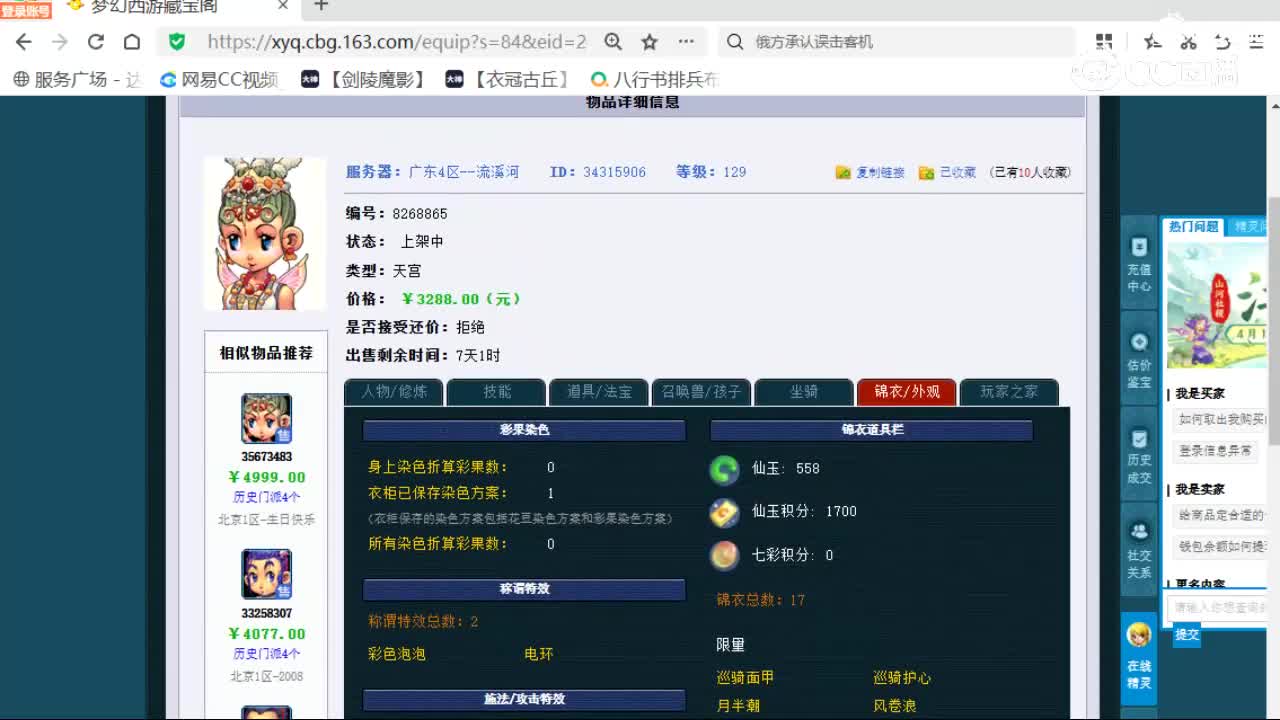Open similar item 33258307 thumbnail
Viewport: 1280px width, 720px height.
(x=266, y=574)
